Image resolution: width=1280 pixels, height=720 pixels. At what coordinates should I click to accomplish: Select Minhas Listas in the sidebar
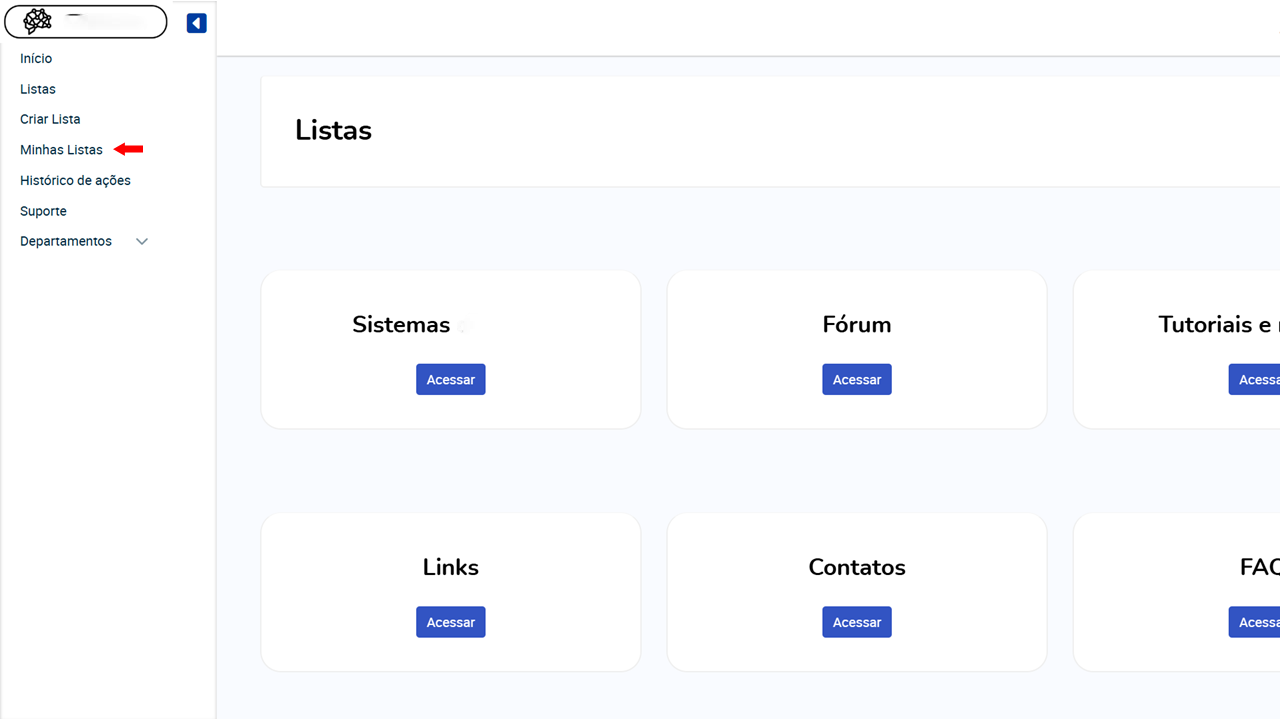61,150
